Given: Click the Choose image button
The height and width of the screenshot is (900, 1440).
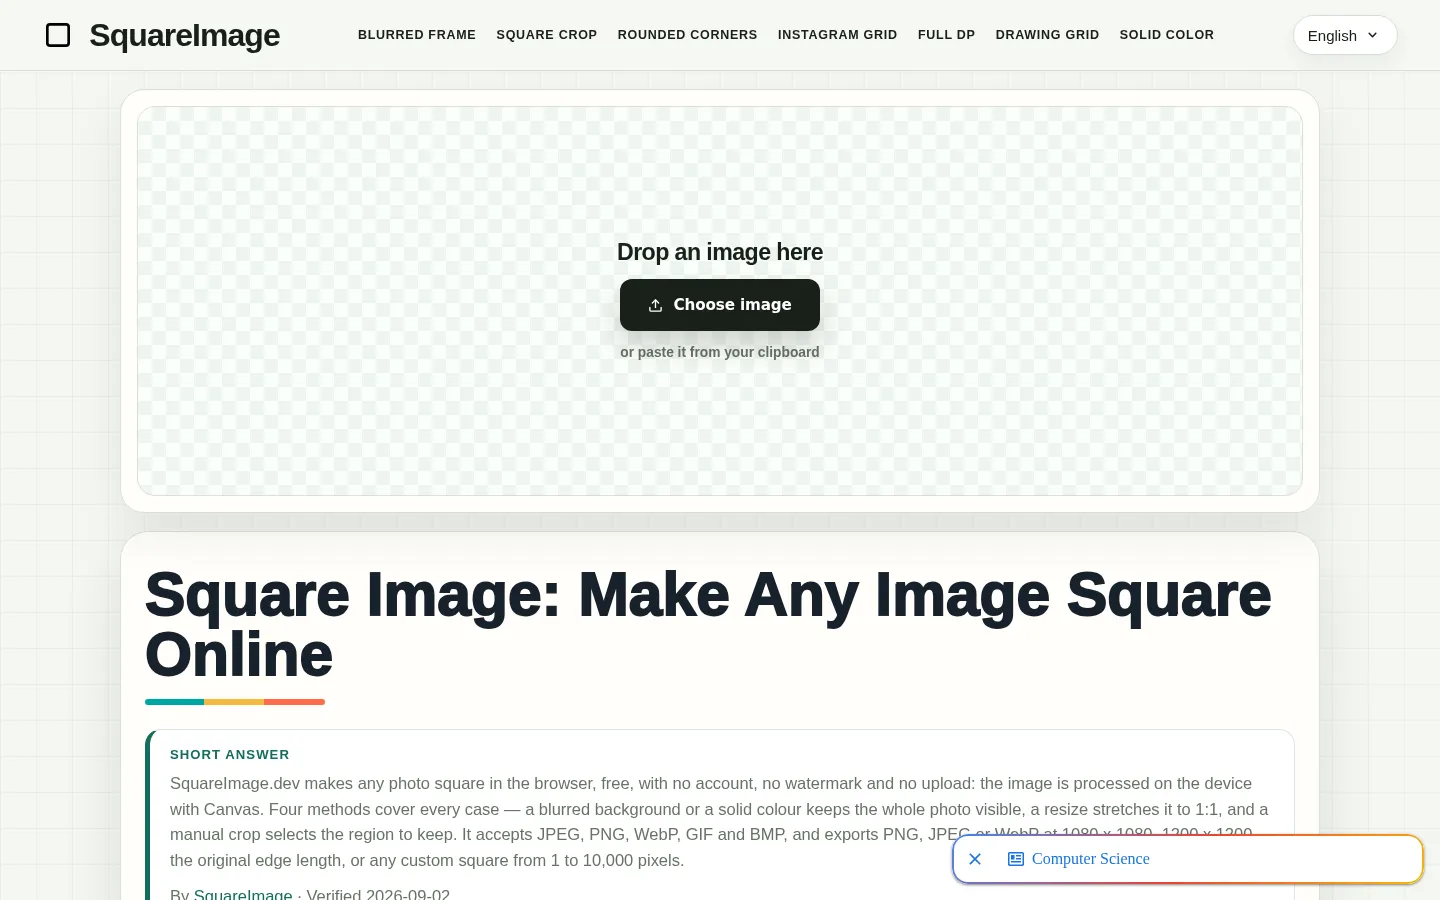Looking at the screenshot, I should pyautogui.click(x=720, y=305).
